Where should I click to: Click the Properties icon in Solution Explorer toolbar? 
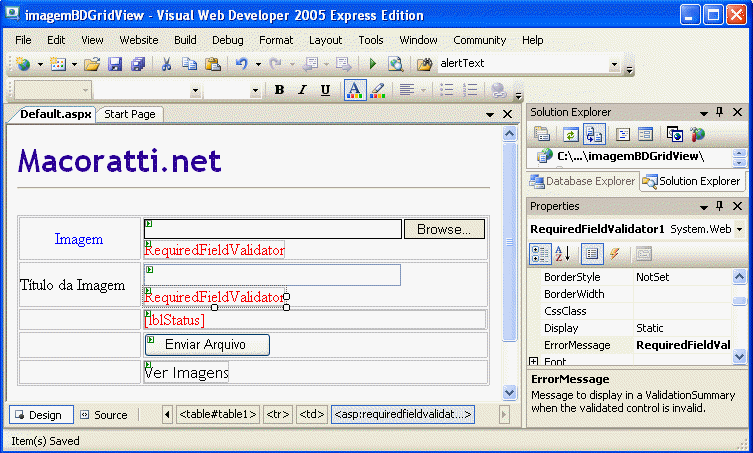pos(542,134)
